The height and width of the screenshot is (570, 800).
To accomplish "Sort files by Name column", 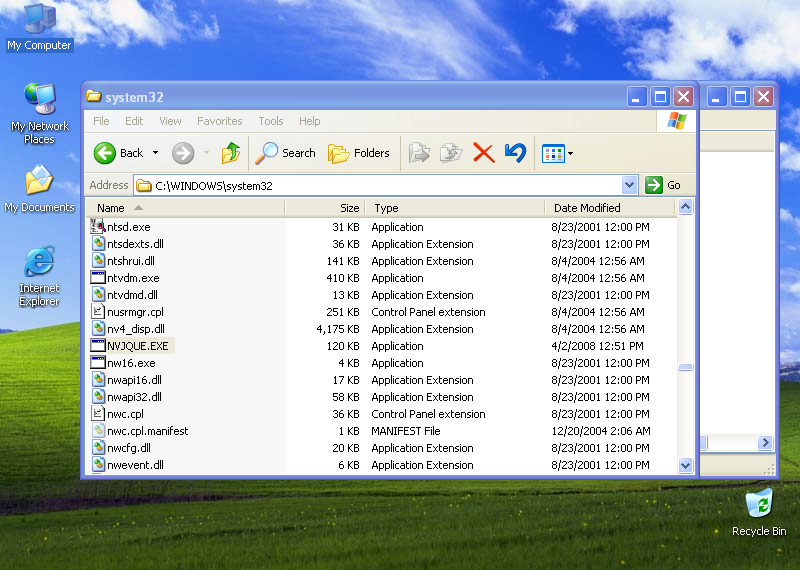I will [x=185, y=208].
